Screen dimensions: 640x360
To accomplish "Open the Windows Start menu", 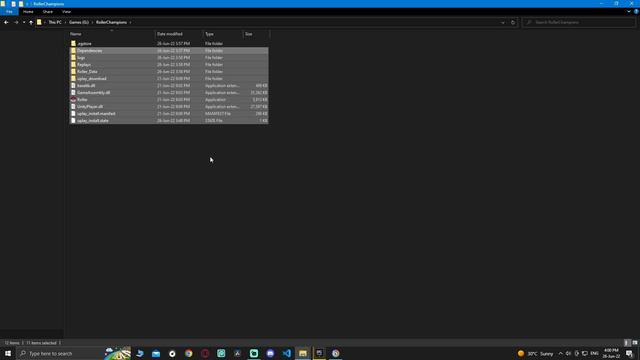I will (x=8, y=353).
